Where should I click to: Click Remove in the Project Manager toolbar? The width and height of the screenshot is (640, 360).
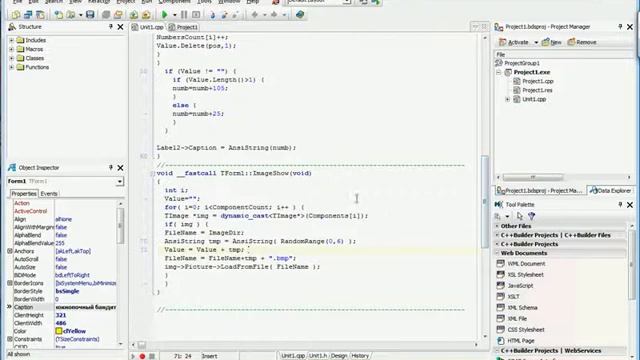582,42
